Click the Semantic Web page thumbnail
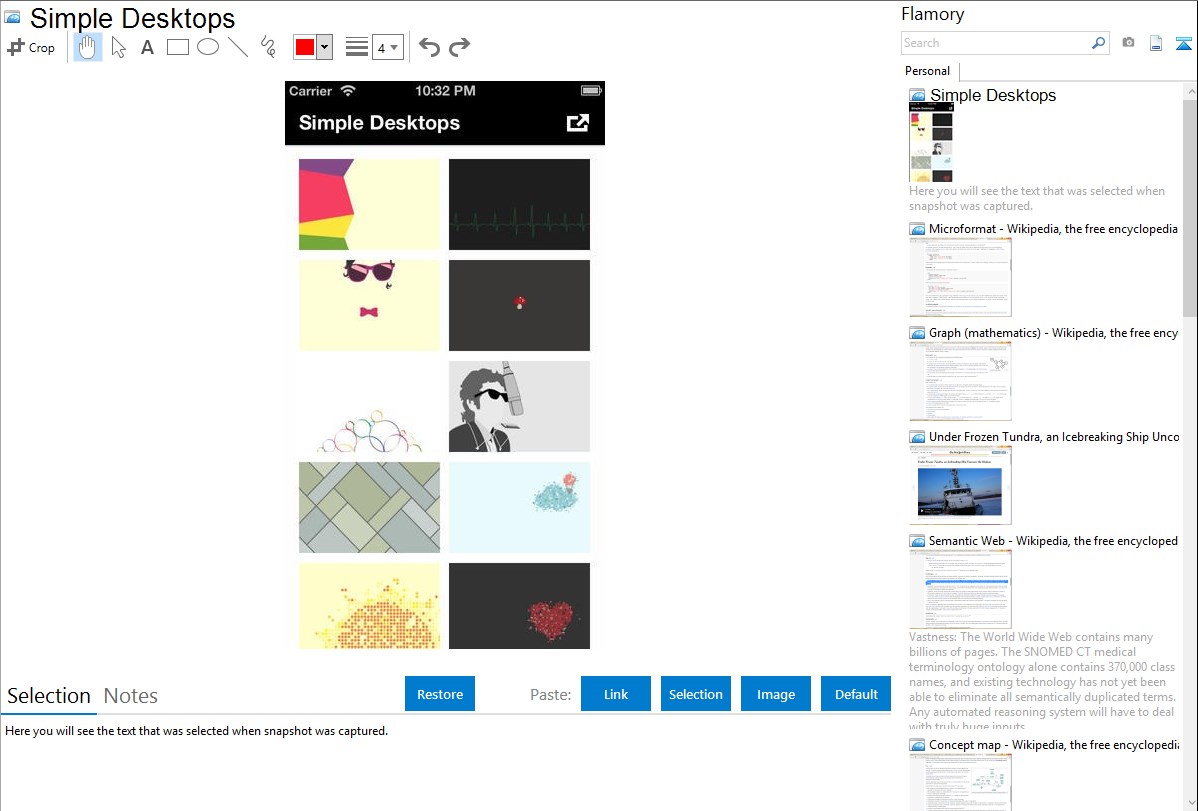 pos(960,589)
